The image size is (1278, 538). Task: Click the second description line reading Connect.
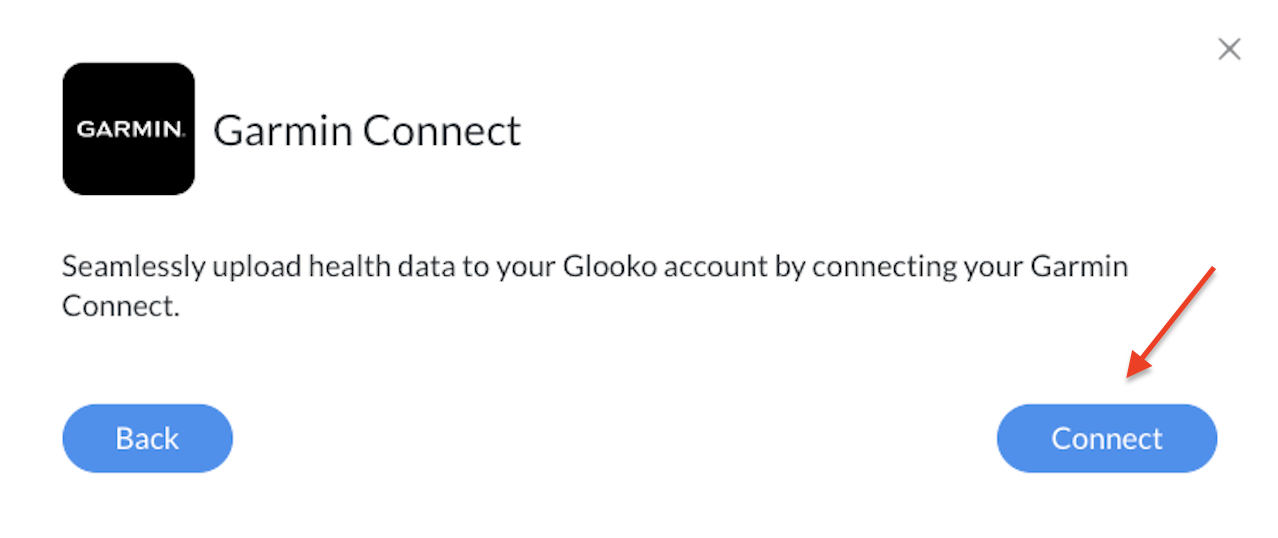121,306
